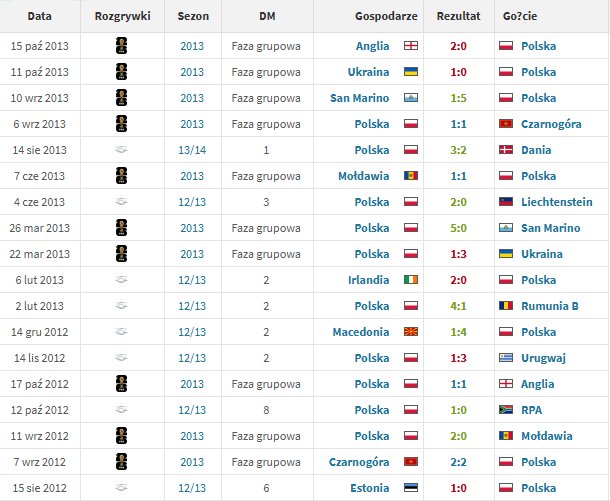Click the Ireland flag next to Irlandia

(x=411, y=280)
